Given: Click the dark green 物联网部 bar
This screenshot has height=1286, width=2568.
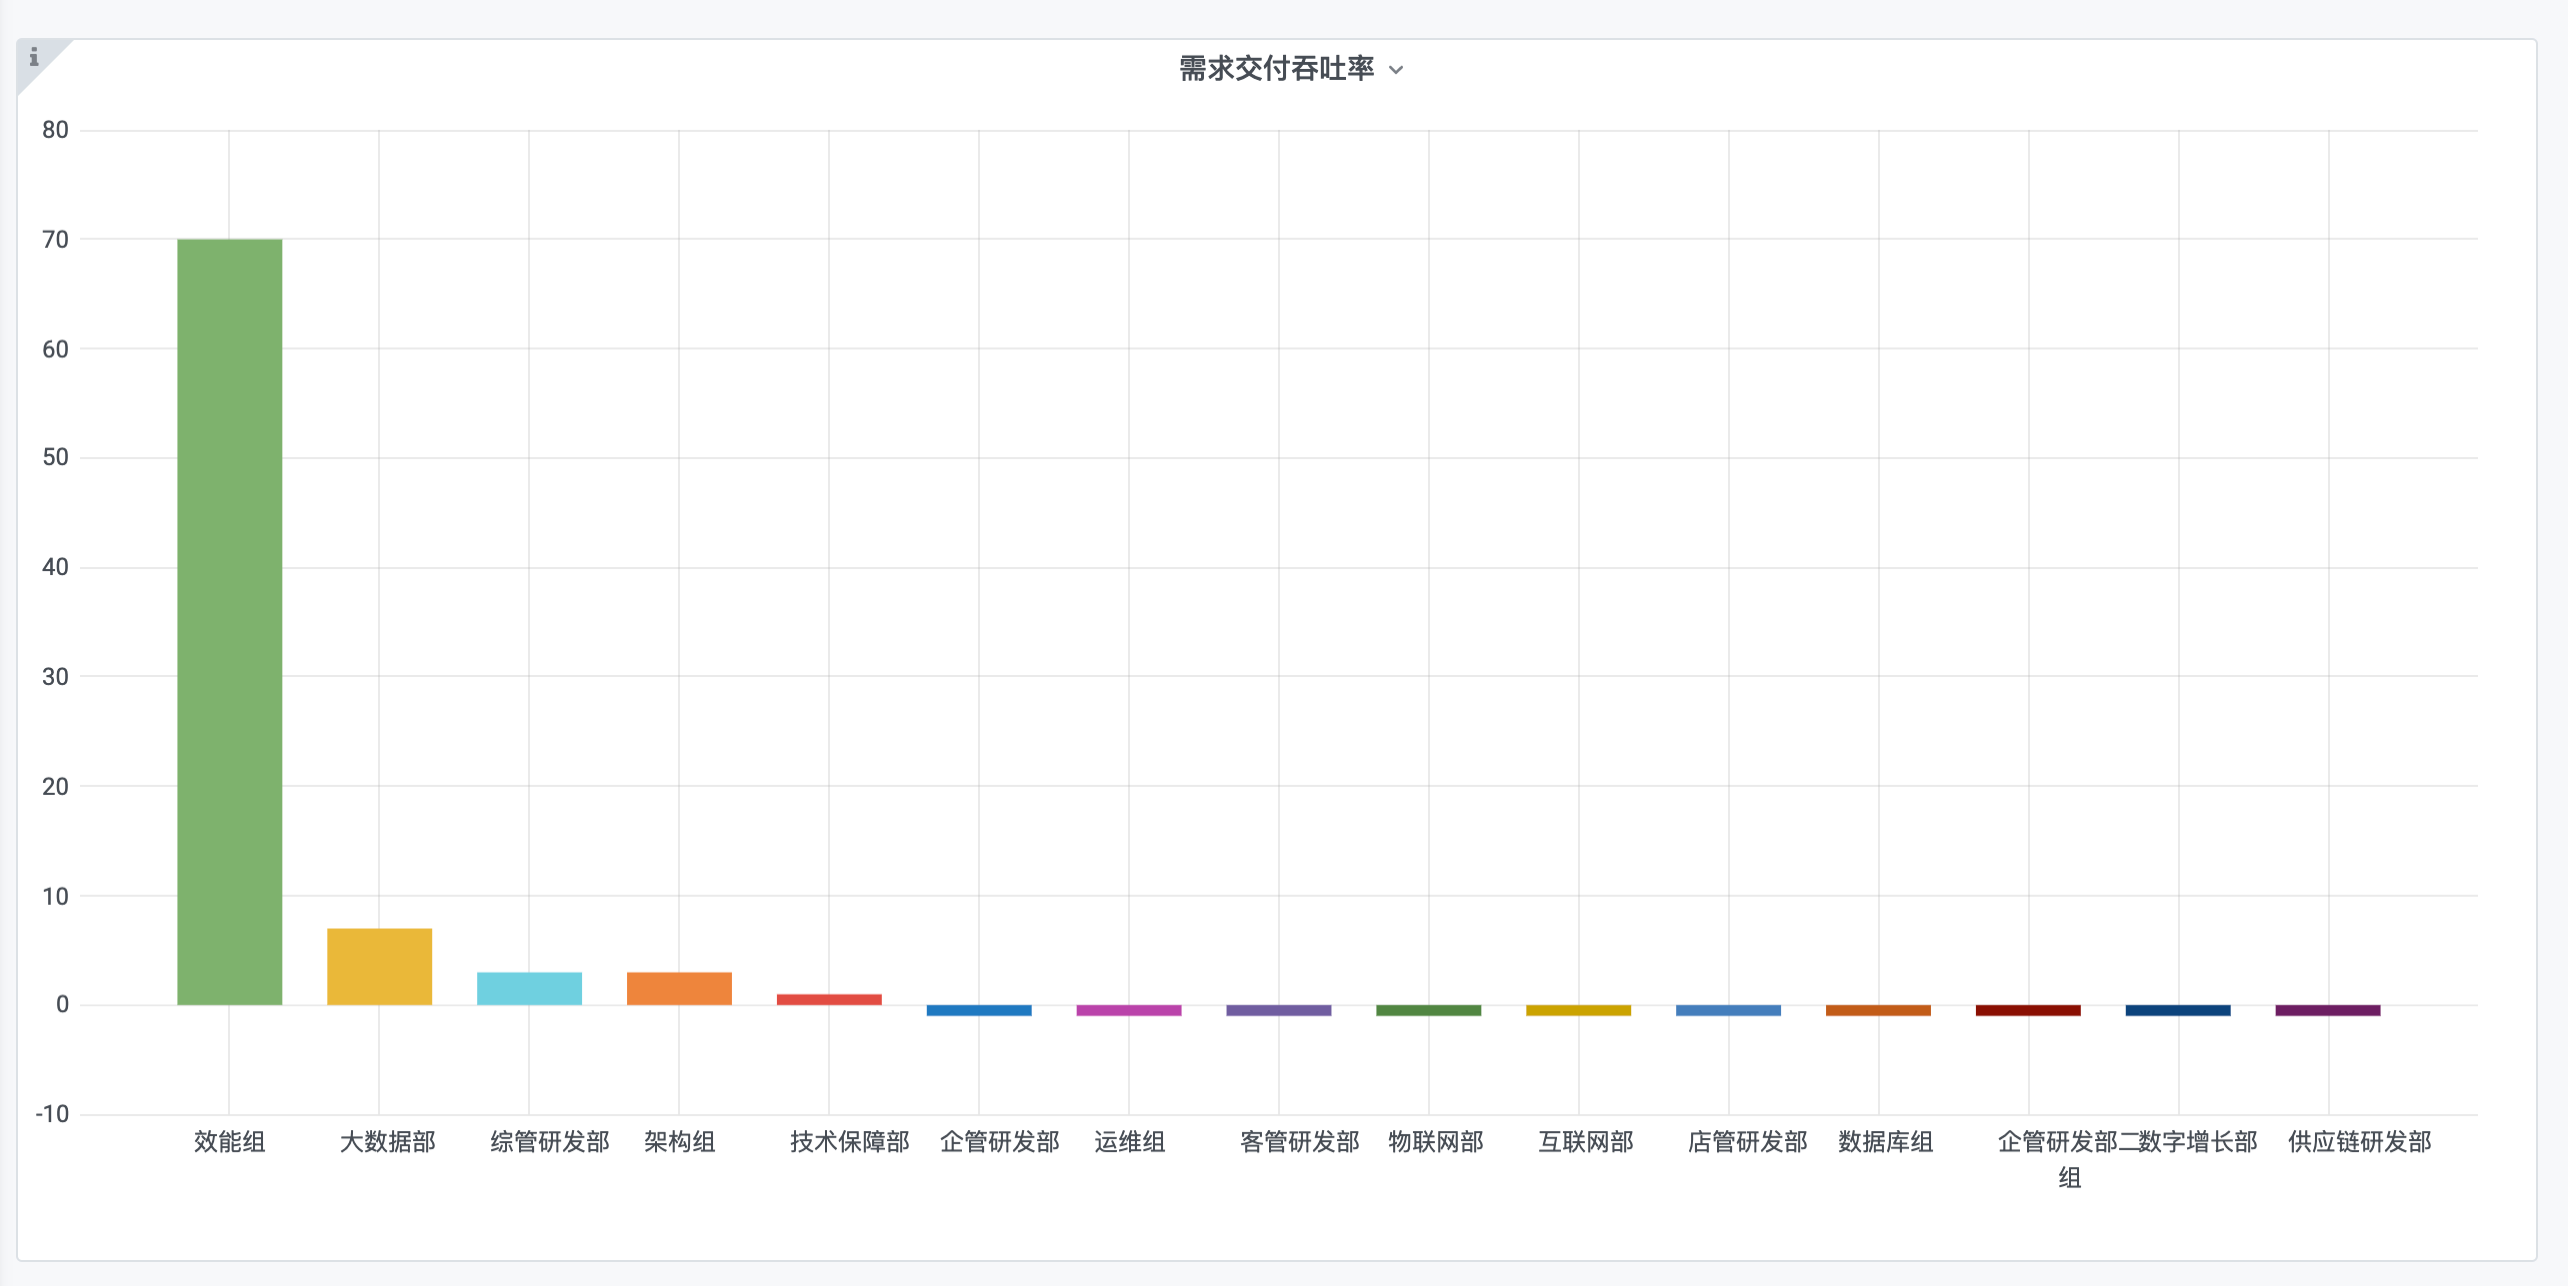Looking at the screenshot, I should point(1428,1010).
